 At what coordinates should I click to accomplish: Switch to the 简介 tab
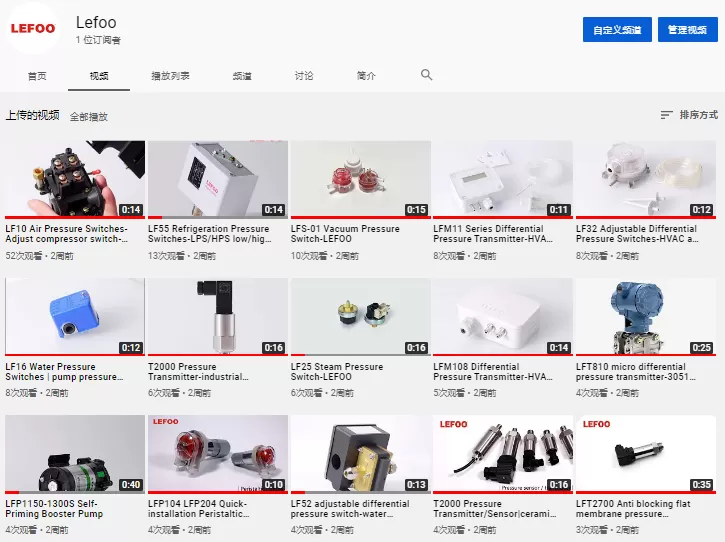tap(366, 76)
